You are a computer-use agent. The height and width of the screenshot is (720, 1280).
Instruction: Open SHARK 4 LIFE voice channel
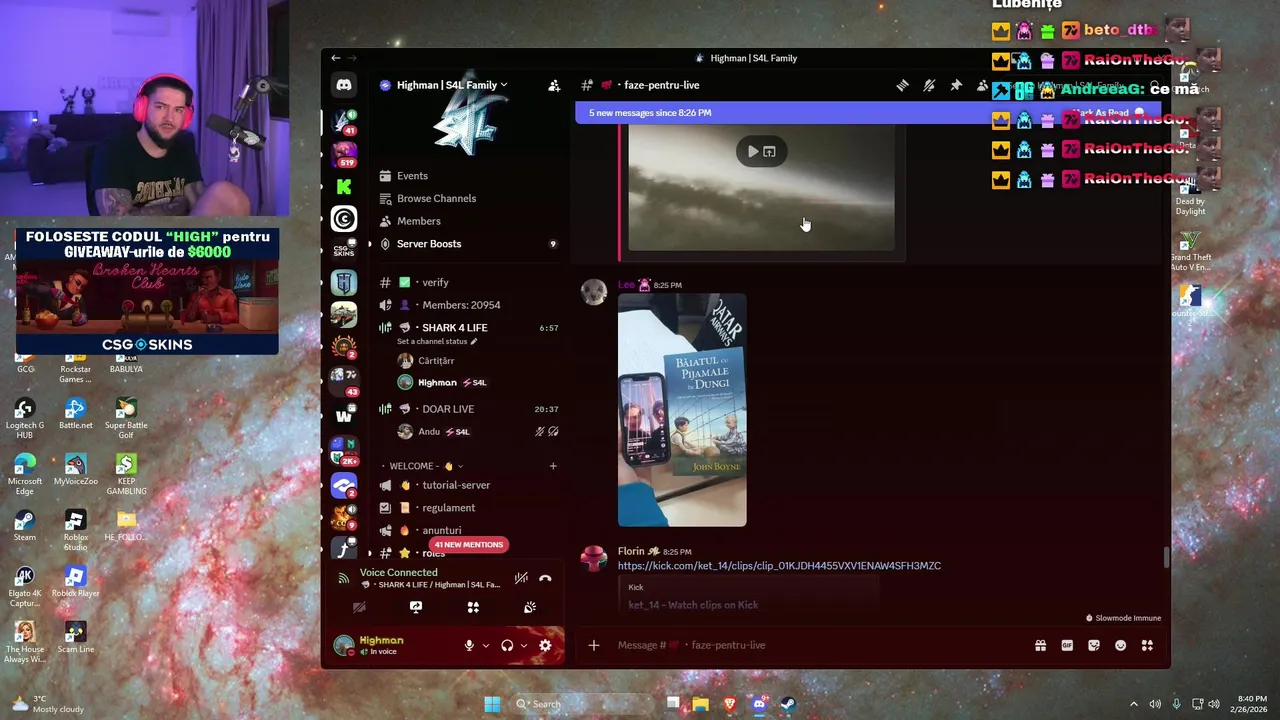[x=468, y=328]
